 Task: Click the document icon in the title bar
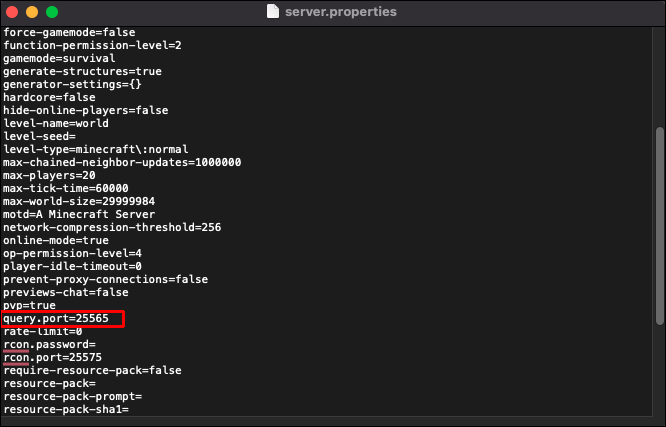click(x=273, y=12)
